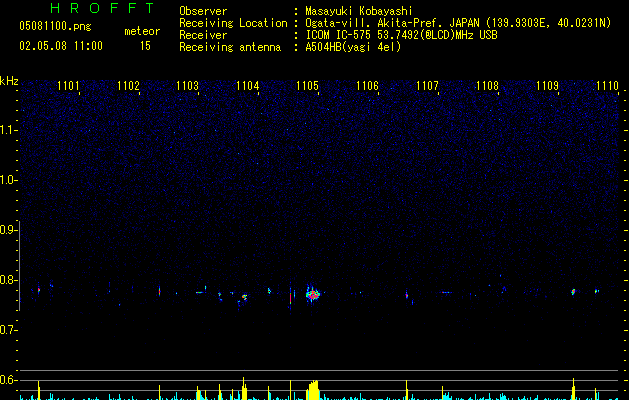Click the 'Observer' field label
Screen dimensions: 629x400
[203, 11]
